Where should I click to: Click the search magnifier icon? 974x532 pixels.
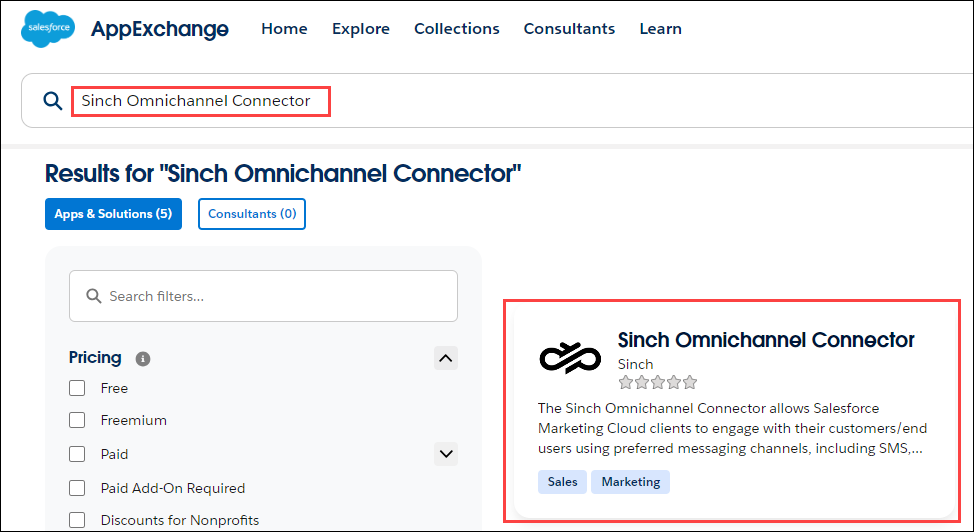click(x=52, y=101)
